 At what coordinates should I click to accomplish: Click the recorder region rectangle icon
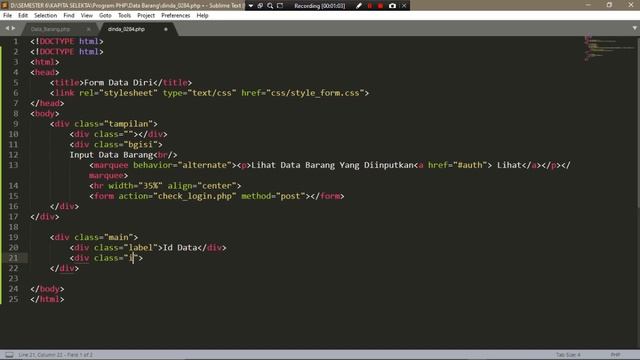point(280,6)
